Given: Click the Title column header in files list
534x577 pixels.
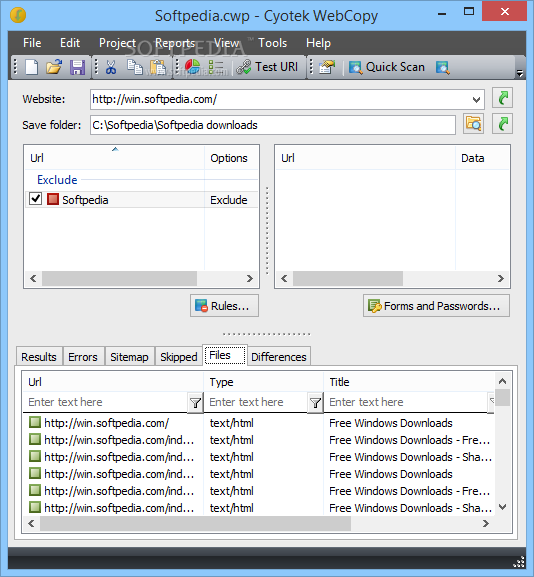Looking at the screenshot, I should [409, 382].
